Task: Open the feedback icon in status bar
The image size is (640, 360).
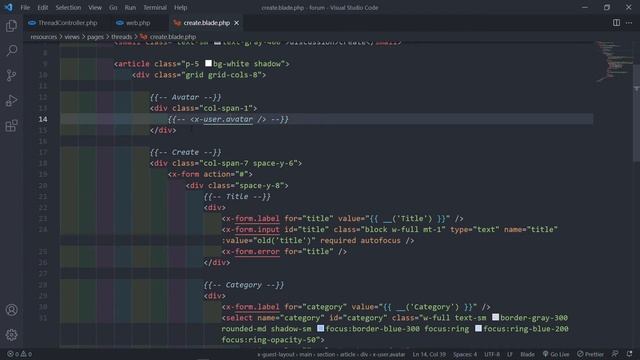Action: tap(615, 353)
